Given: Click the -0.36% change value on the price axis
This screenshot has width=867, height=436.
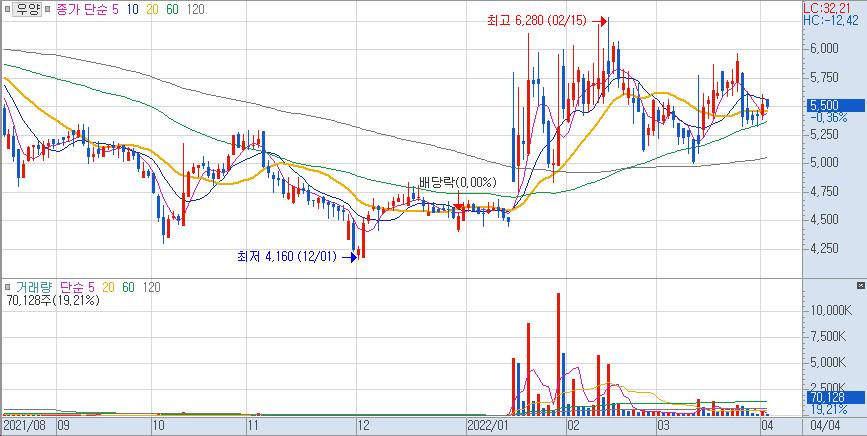Looking at the screenshot, I should point(828,117).
